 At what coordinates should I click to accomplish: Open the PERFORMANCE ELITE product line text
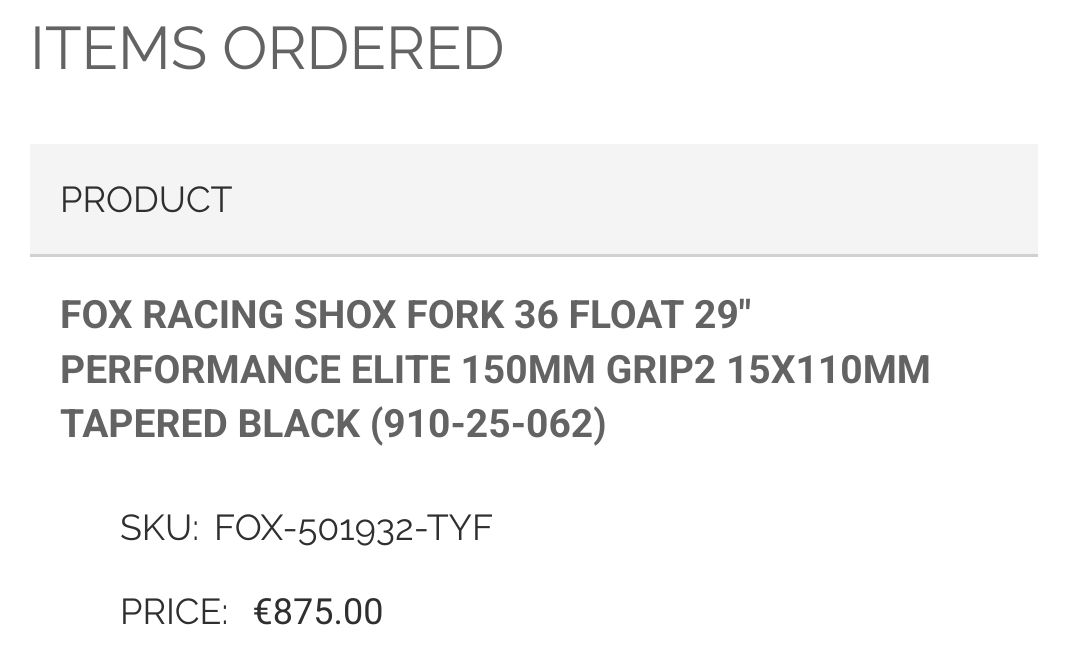(255, 370)
